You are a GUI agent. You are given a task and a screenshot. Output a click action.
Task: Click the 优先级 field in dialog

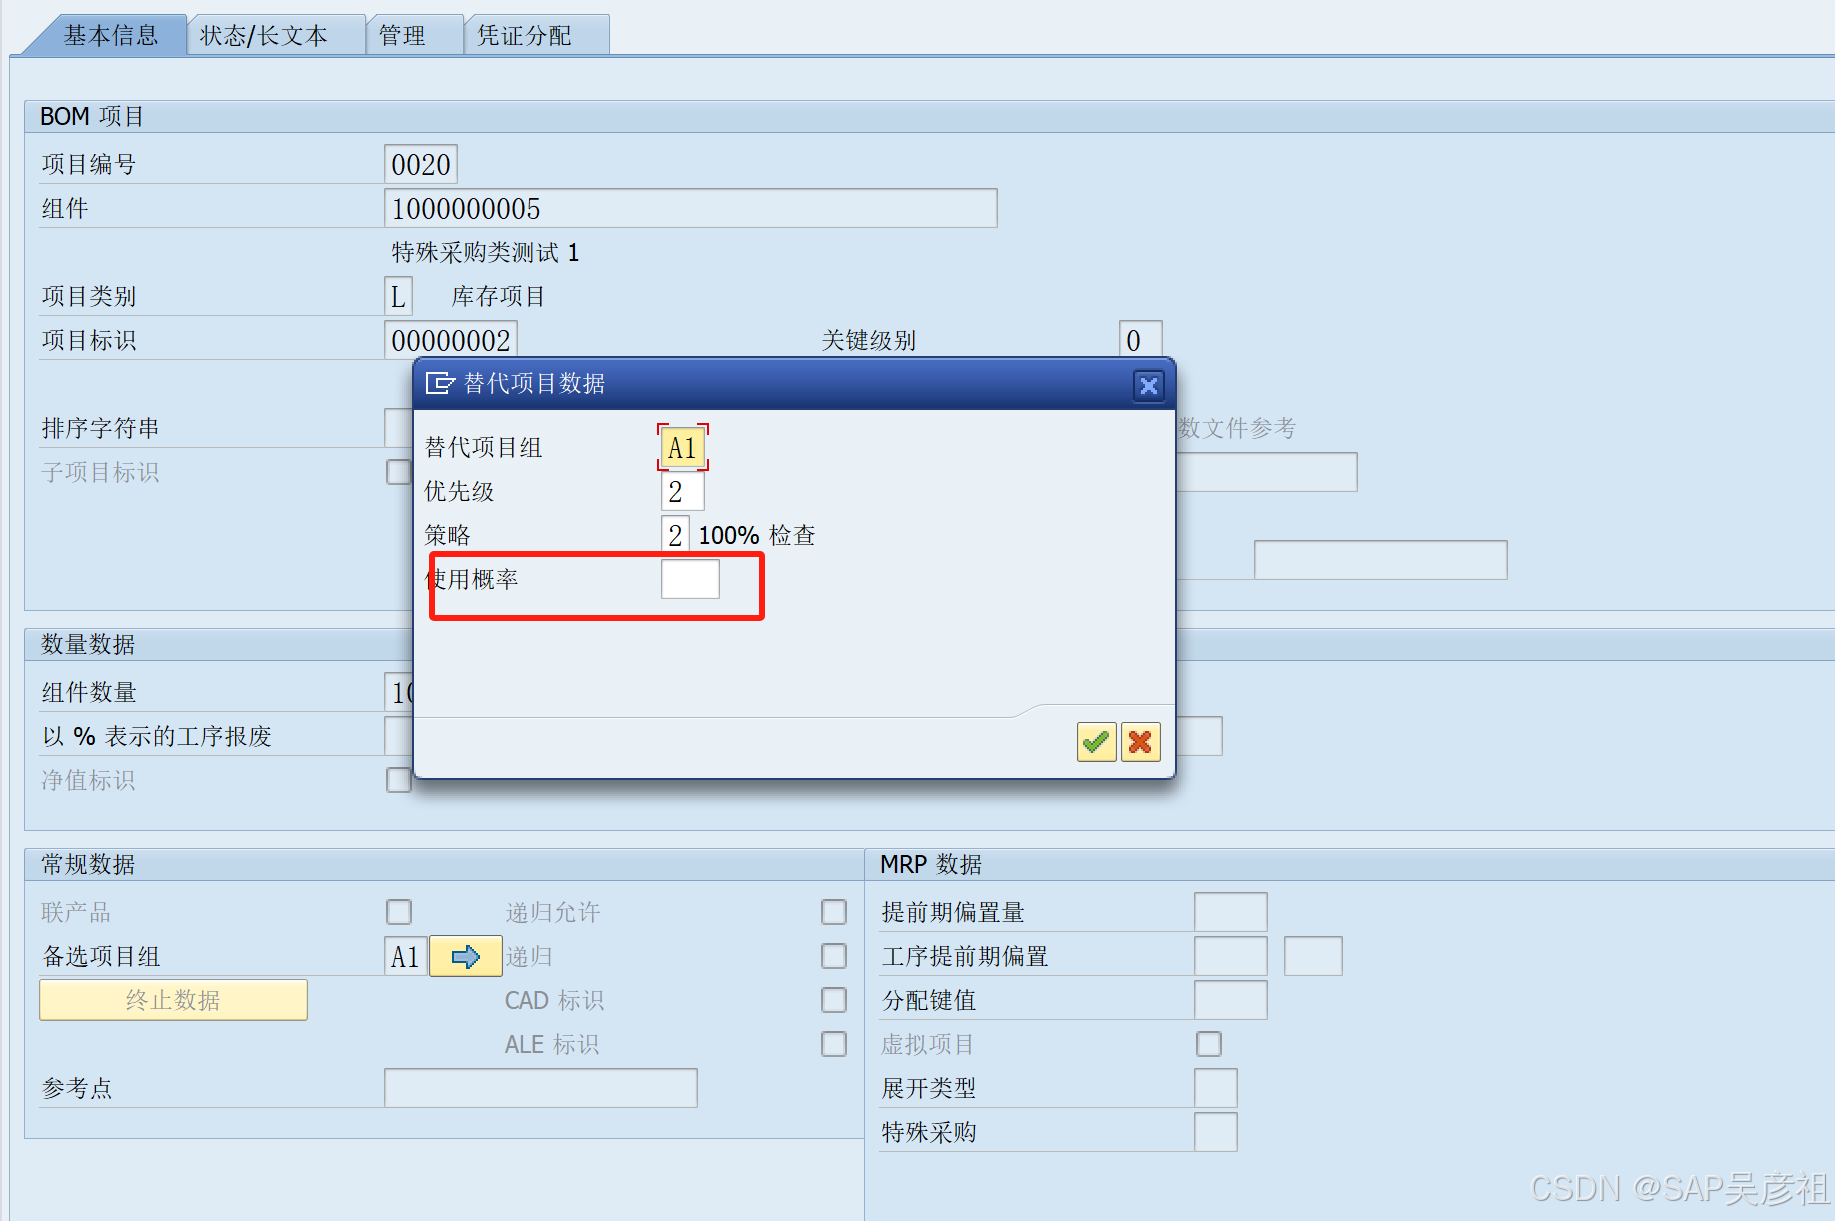pyautogui.click(x=683, y=491)
